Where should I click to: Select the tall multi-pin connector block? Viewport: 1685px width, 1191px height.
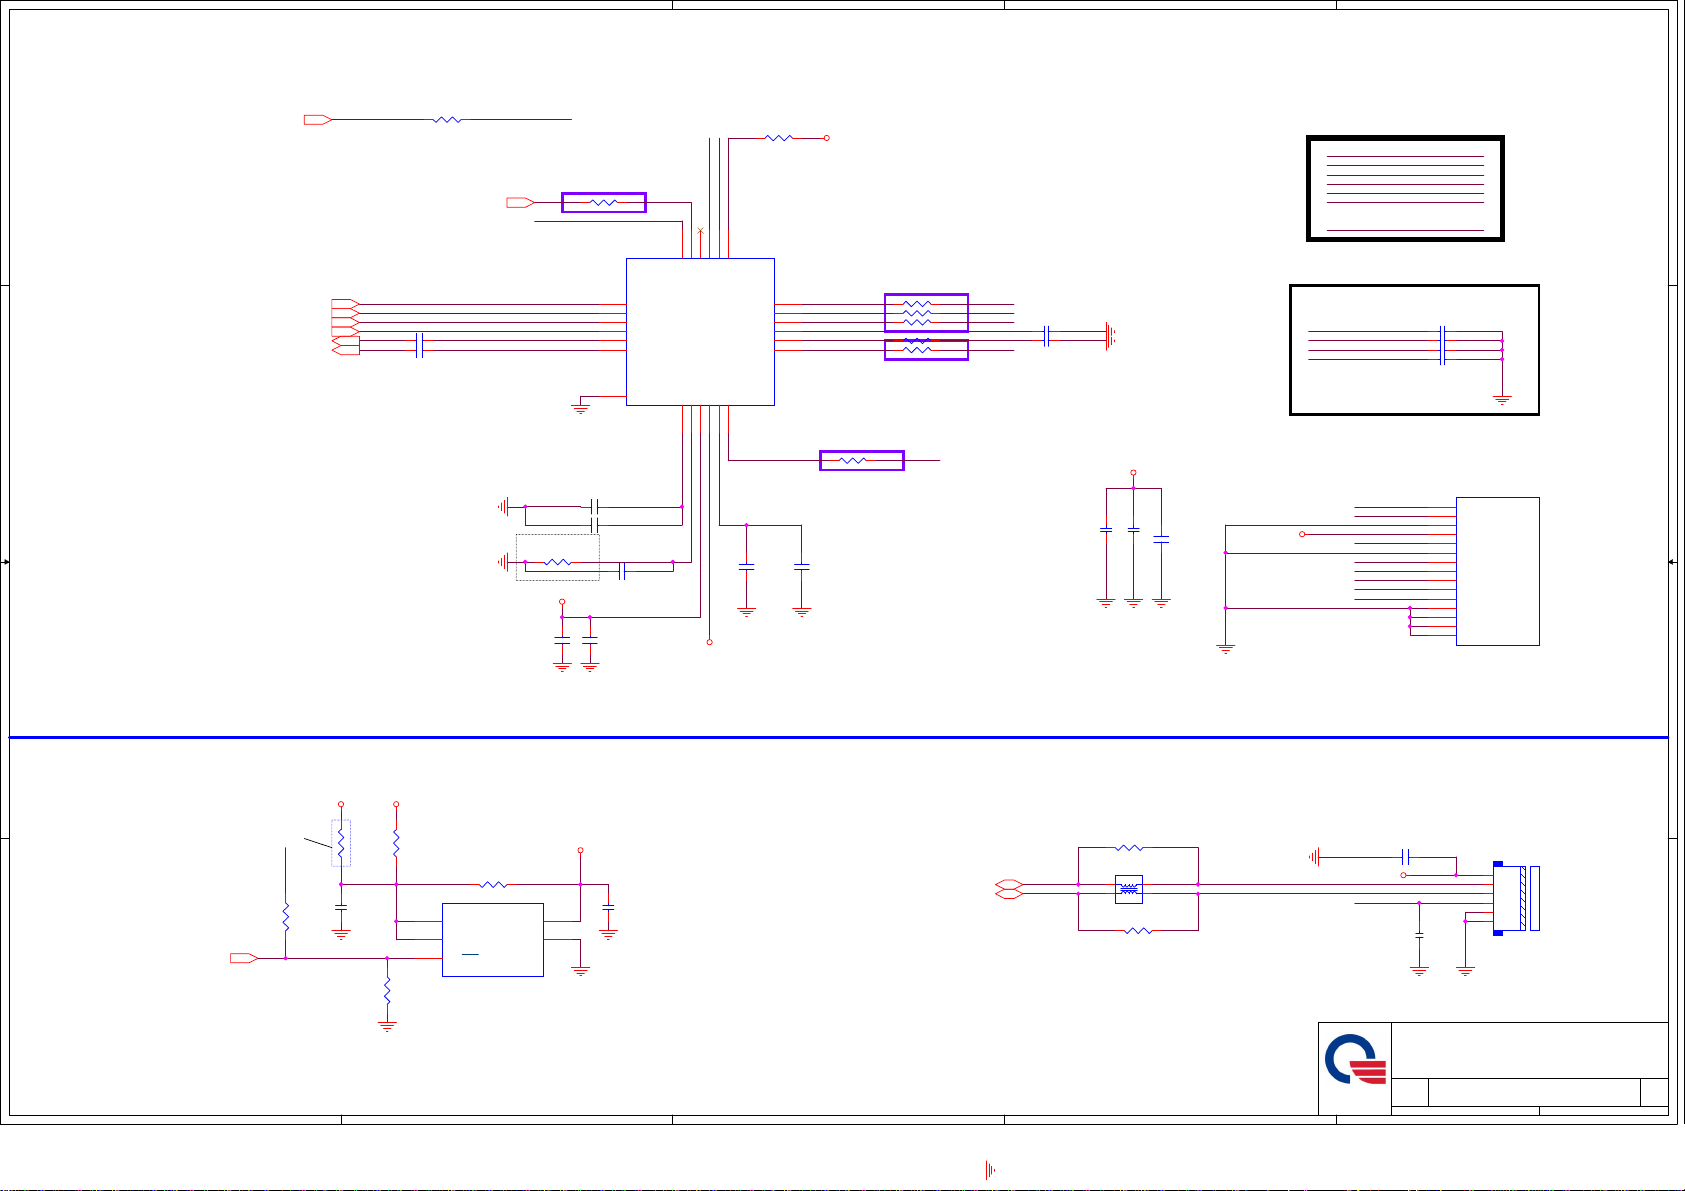[x=1497, y=571]
